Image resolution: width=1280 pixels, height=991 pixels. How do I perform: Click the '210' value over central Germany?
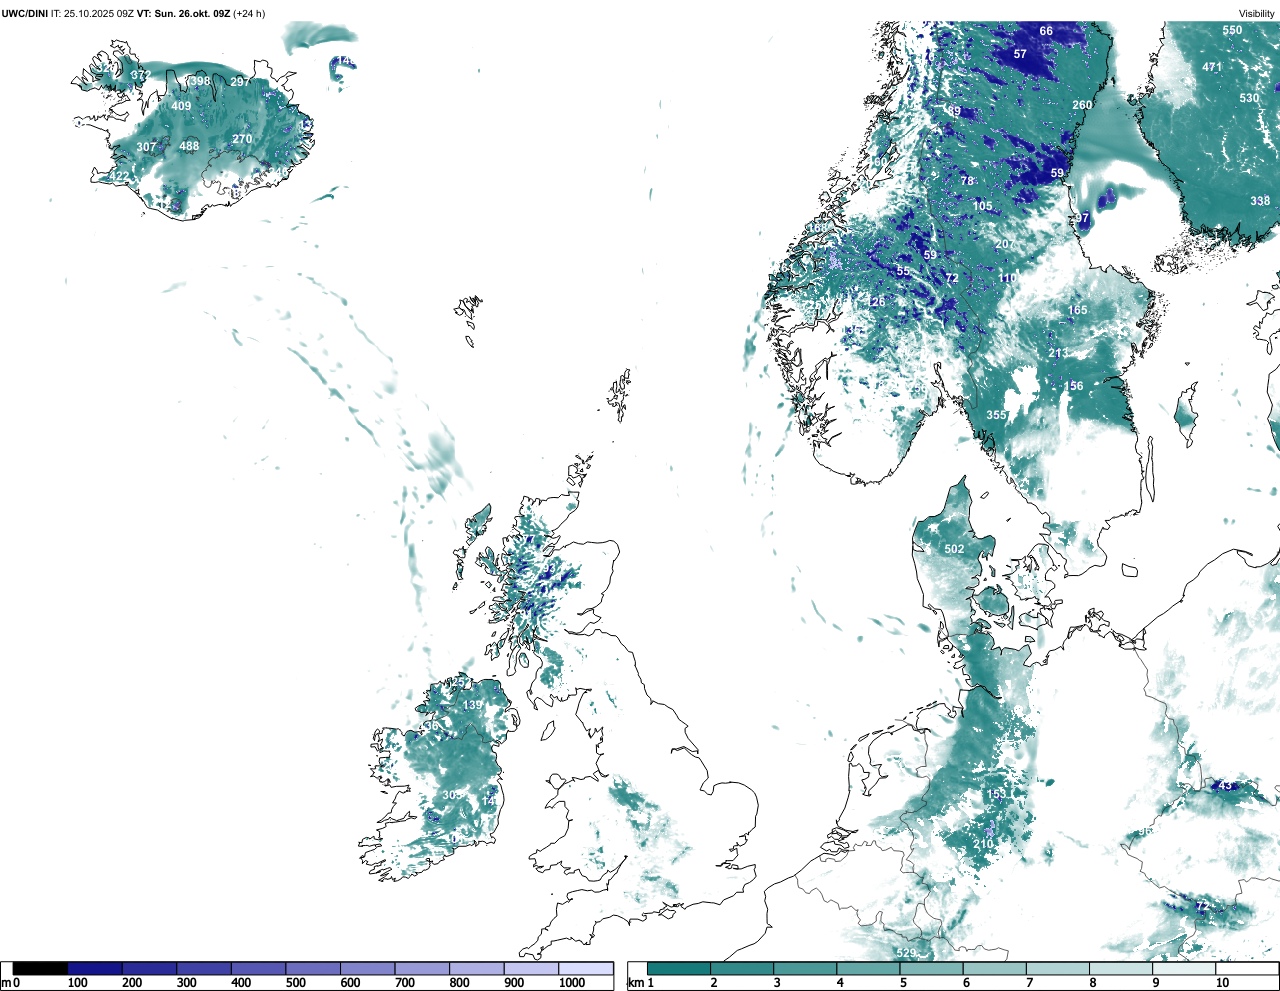983,844
